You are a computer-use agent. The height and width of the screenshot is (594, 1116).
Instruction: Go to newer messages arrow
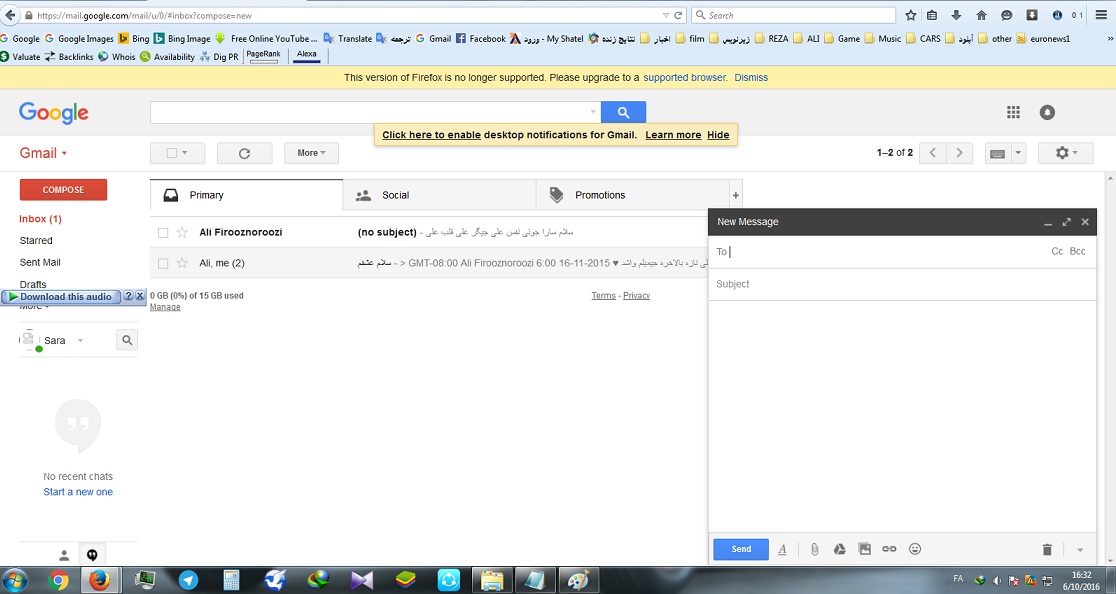coord(932,153)
